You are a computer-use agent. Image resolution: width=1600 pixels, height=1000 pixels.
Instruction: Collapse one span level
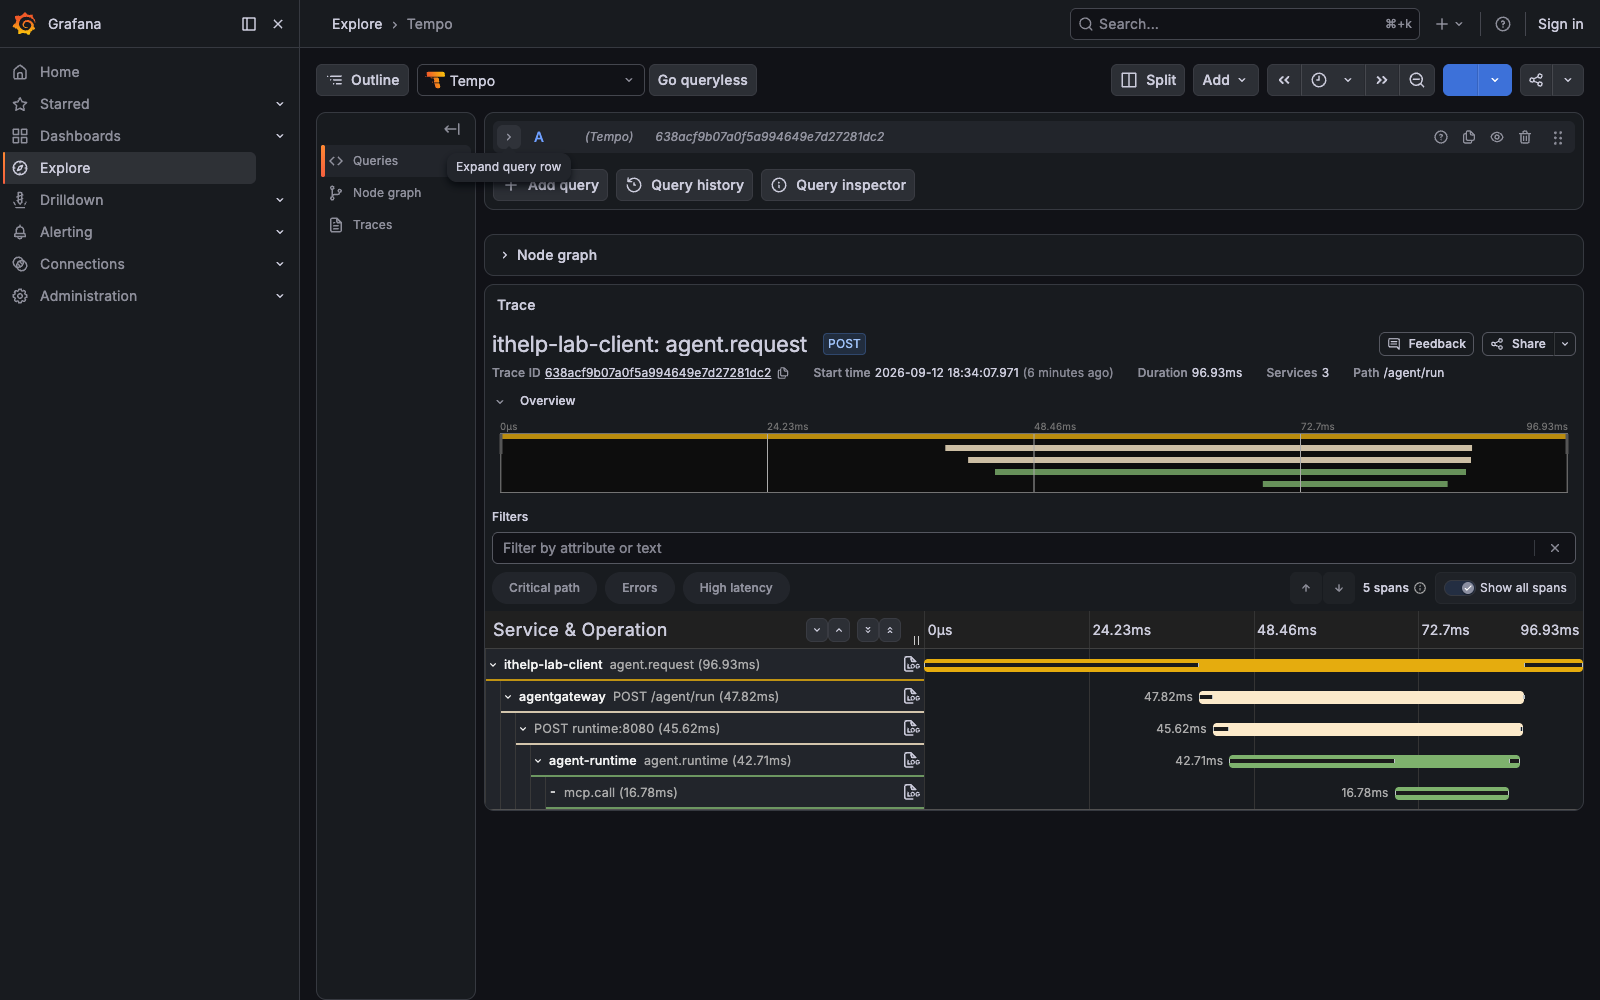840,630
